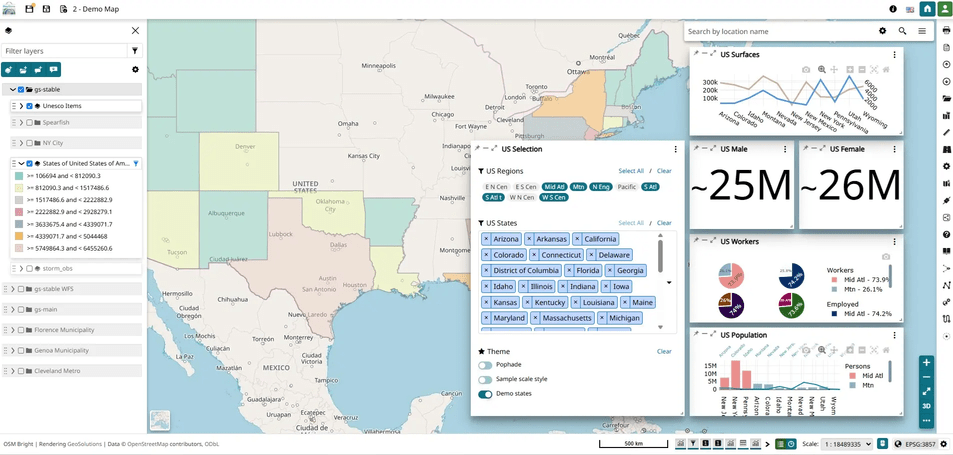The width and height of the screenshot is (953, 455).
Task: Click the add layer button in layer toolbar
Action: coord(9,69)
